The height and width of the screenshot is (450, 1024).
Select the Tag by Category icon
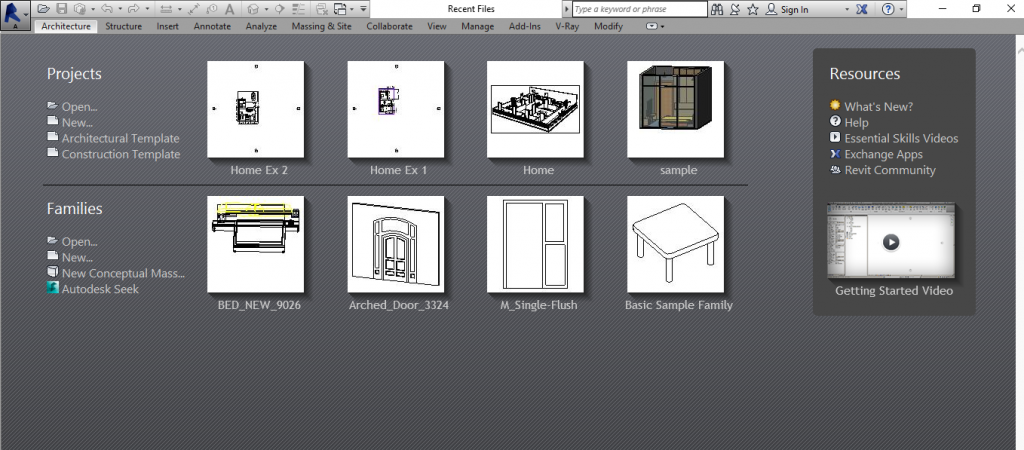pyautogui.click(x=212, y=9)
